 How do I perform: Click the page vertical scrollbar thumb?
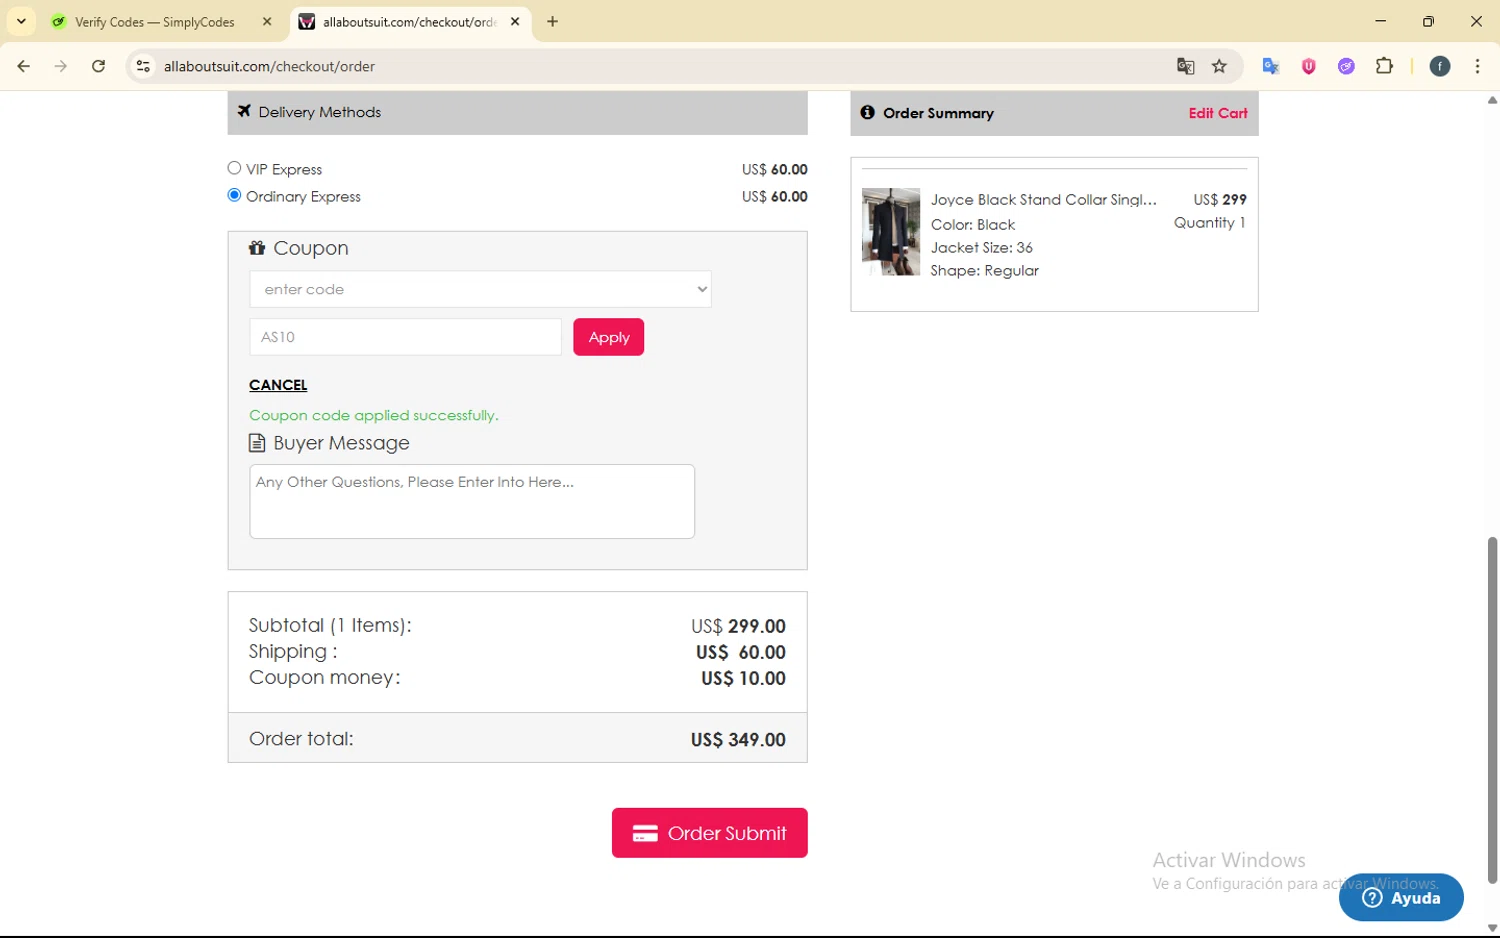pyautogui.click(x=1492, y=710)
